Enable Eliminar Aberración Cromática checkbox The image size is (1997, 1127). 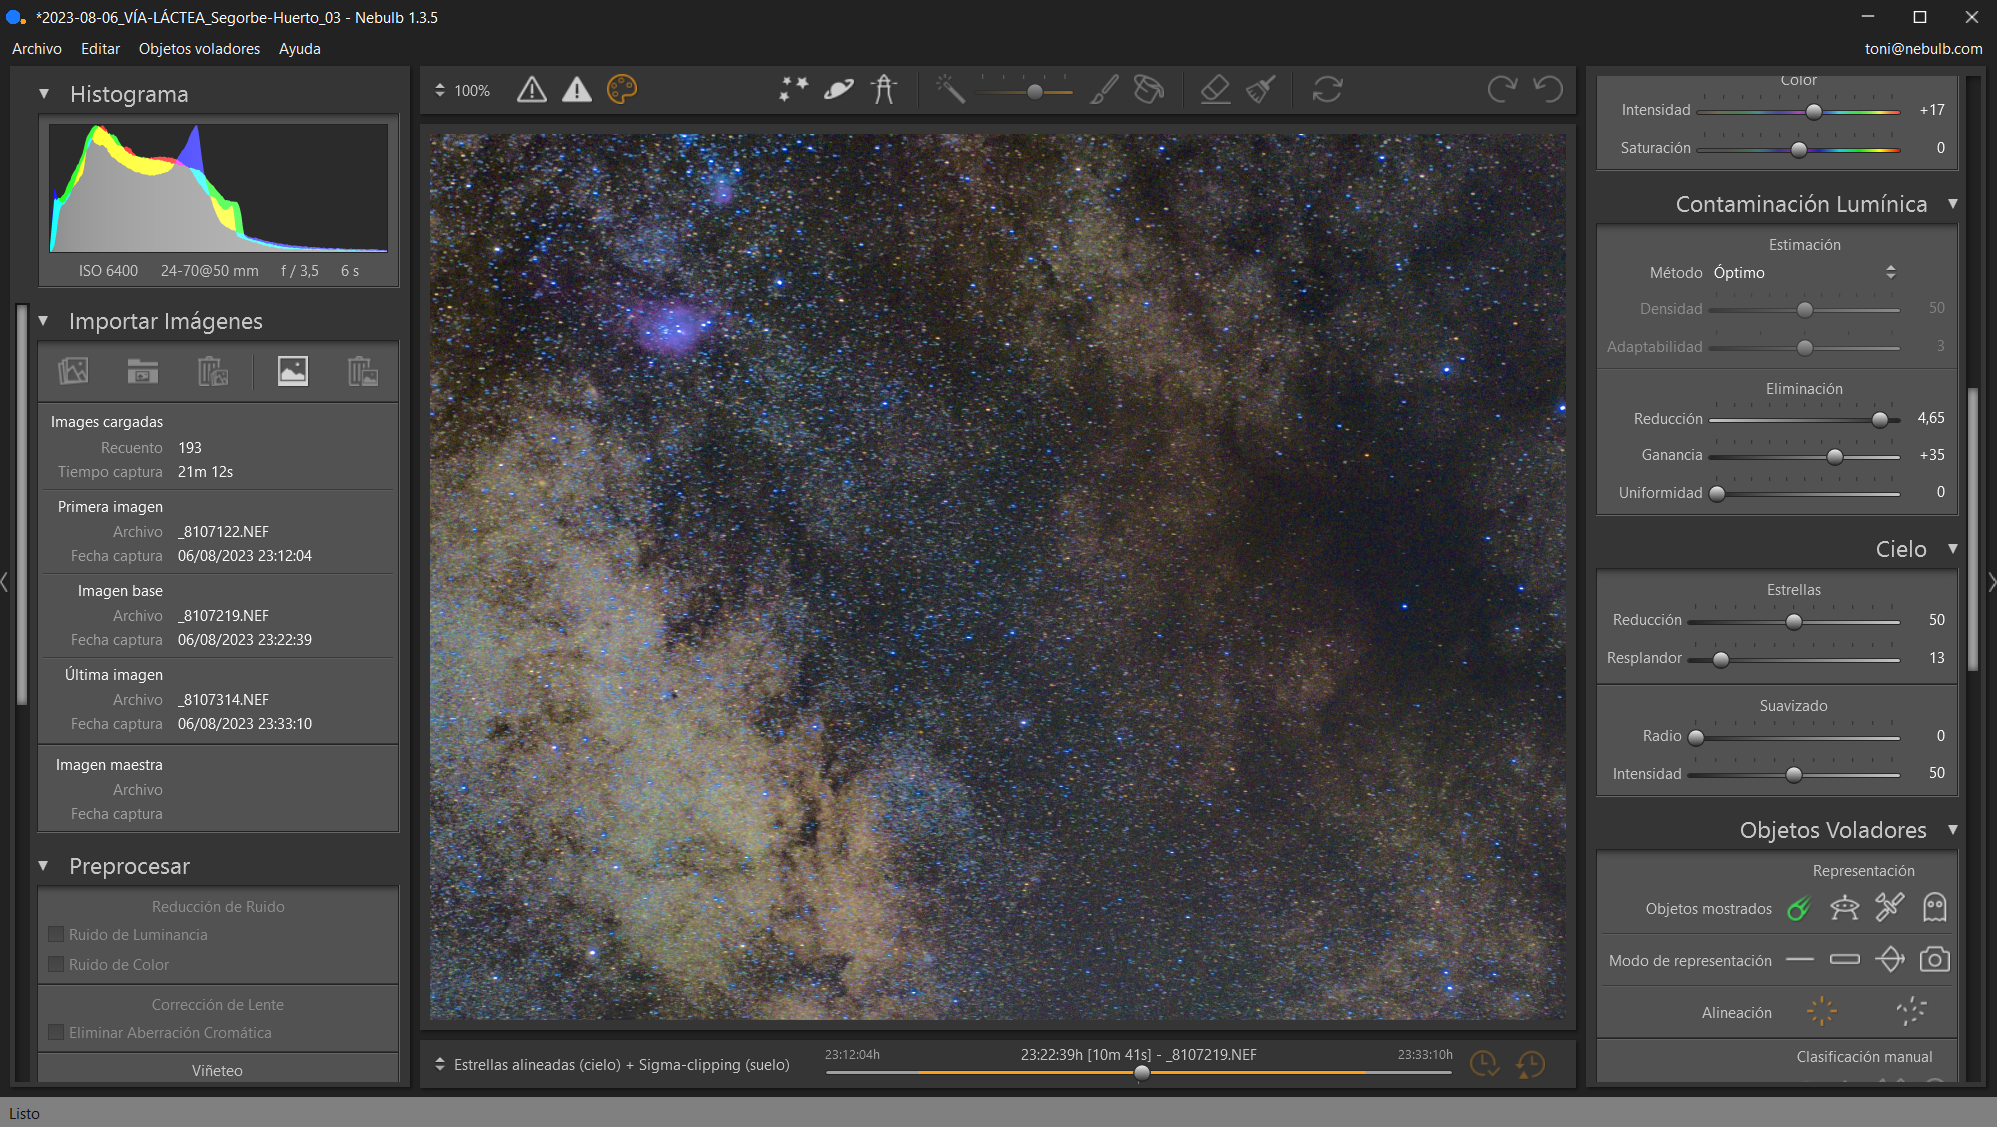point(57,1032)
